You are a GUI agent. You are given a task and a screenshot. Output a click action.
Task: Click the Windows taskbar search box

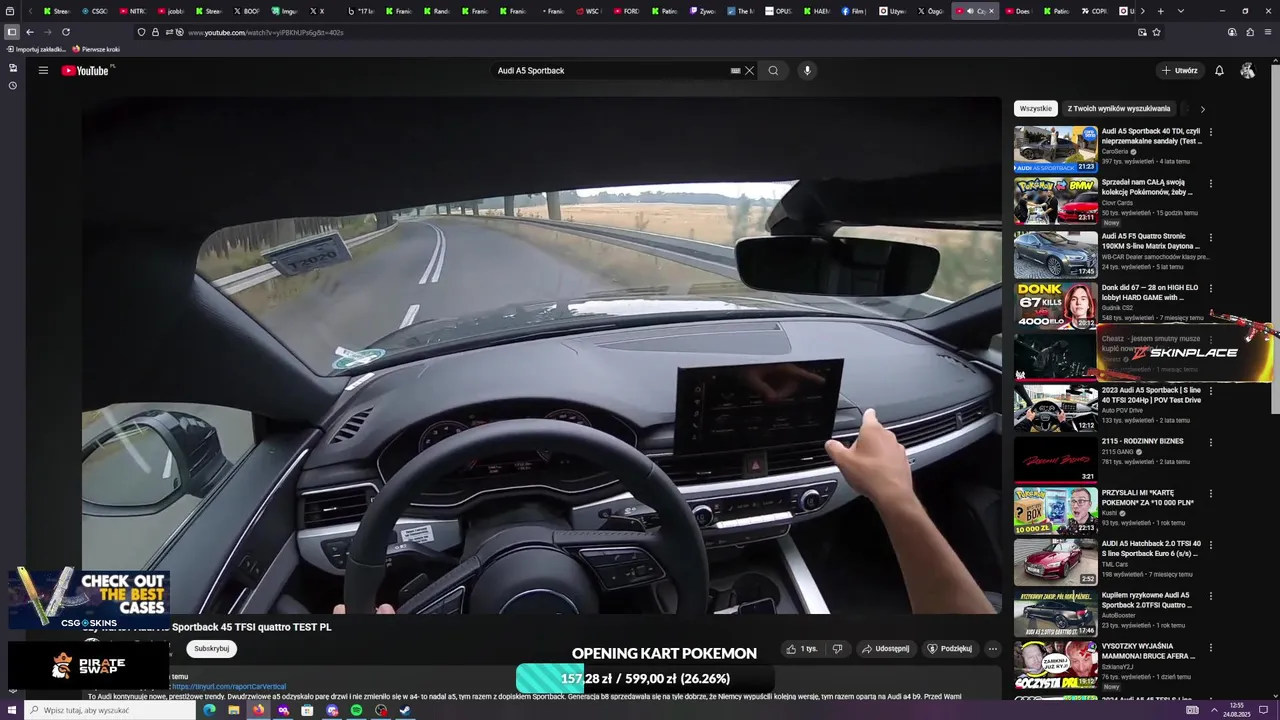108,710
